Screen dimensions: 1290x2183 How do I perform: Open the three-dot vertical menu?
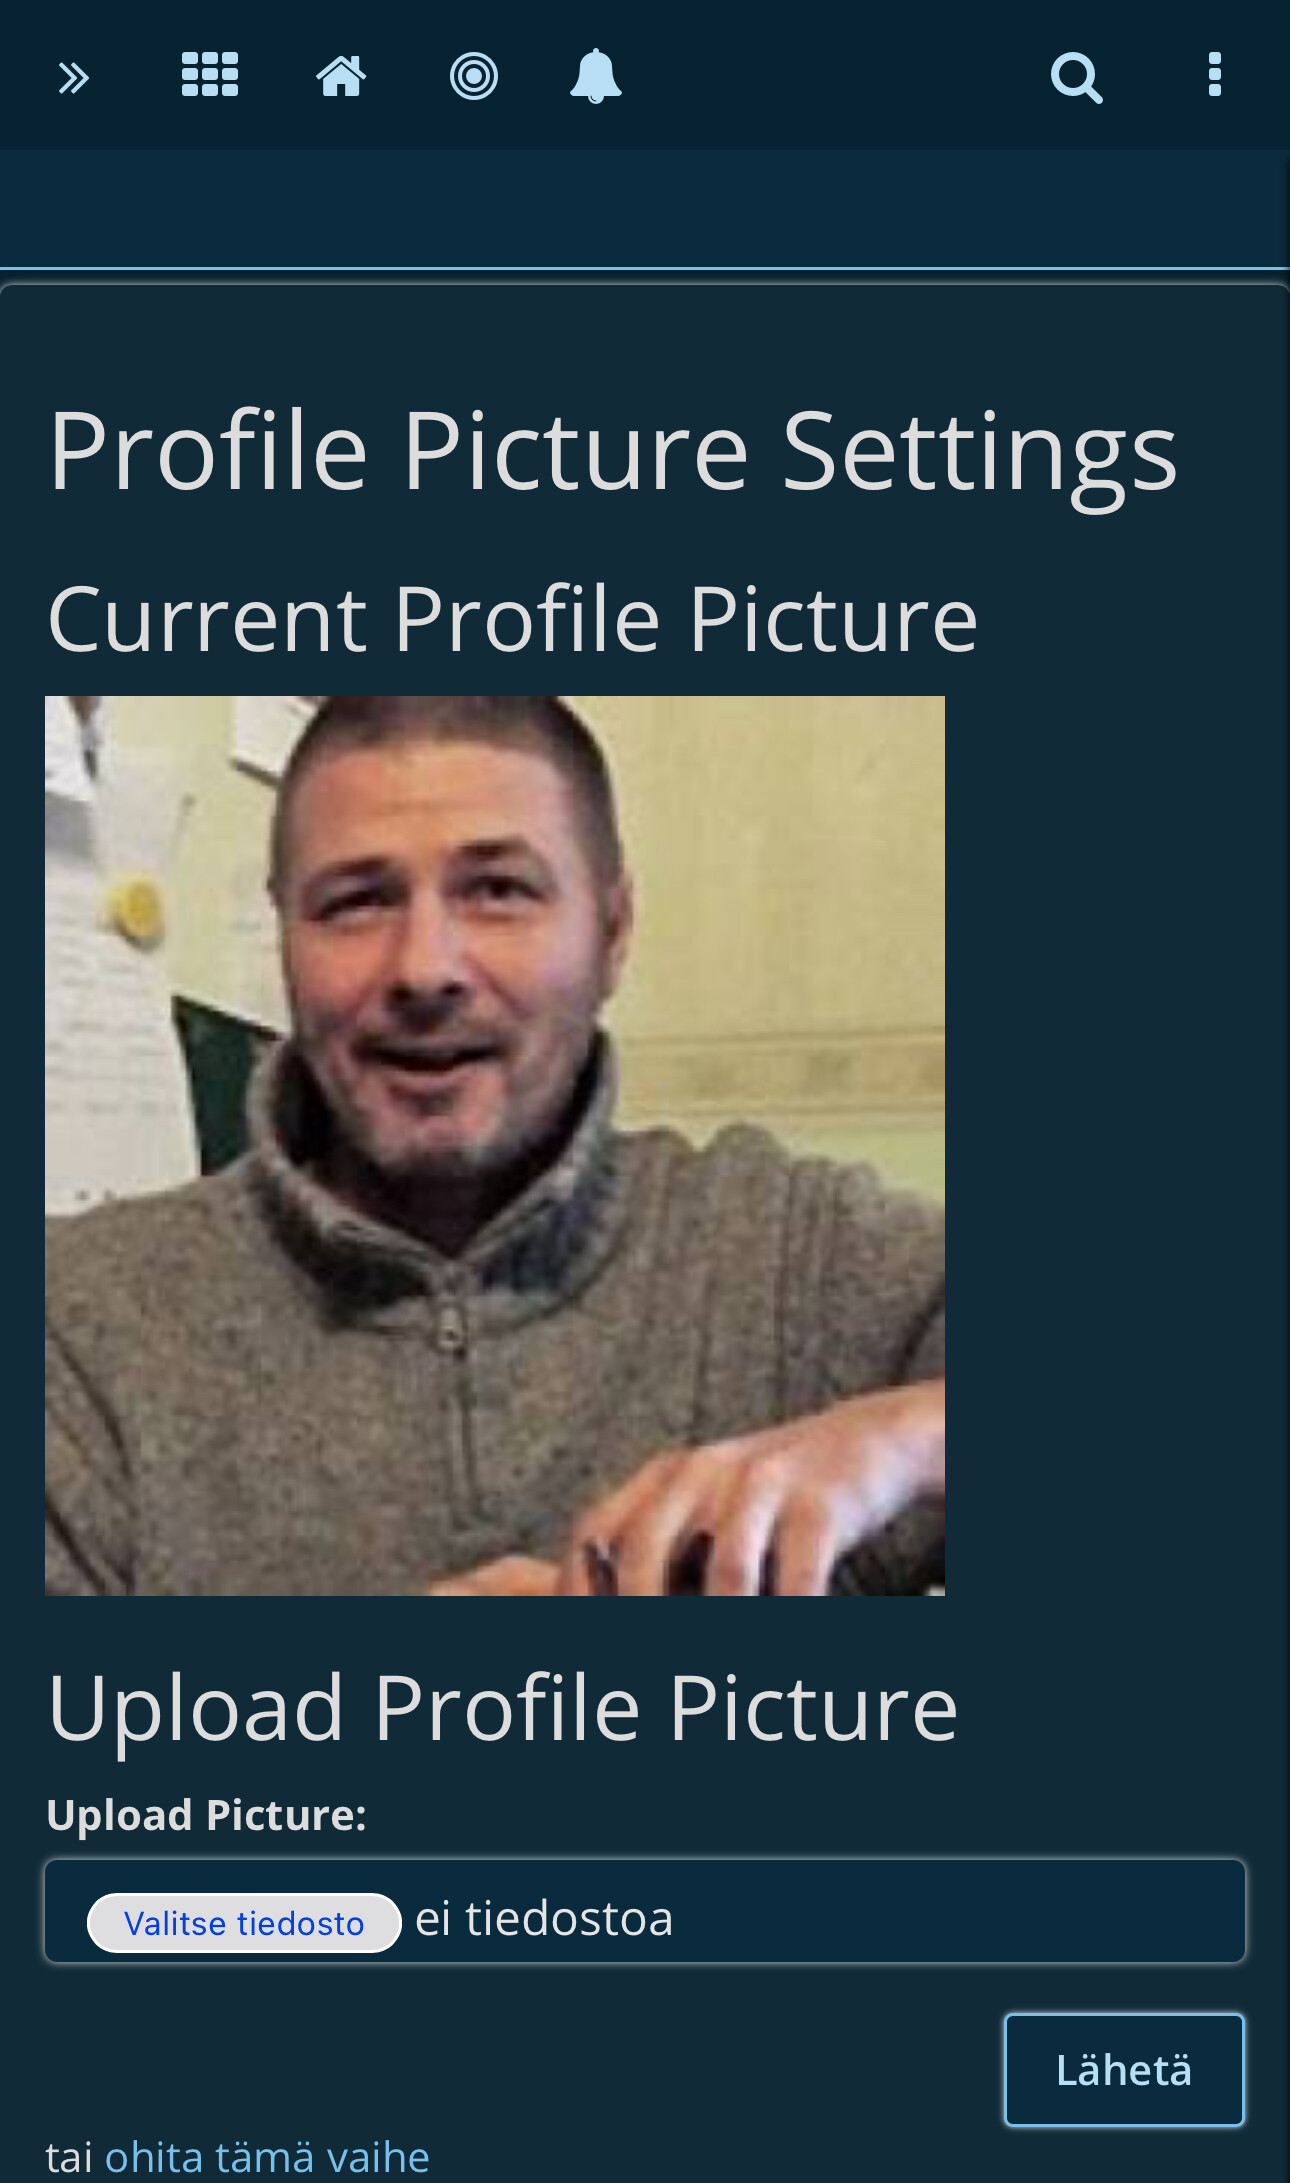coord(1214,75)
